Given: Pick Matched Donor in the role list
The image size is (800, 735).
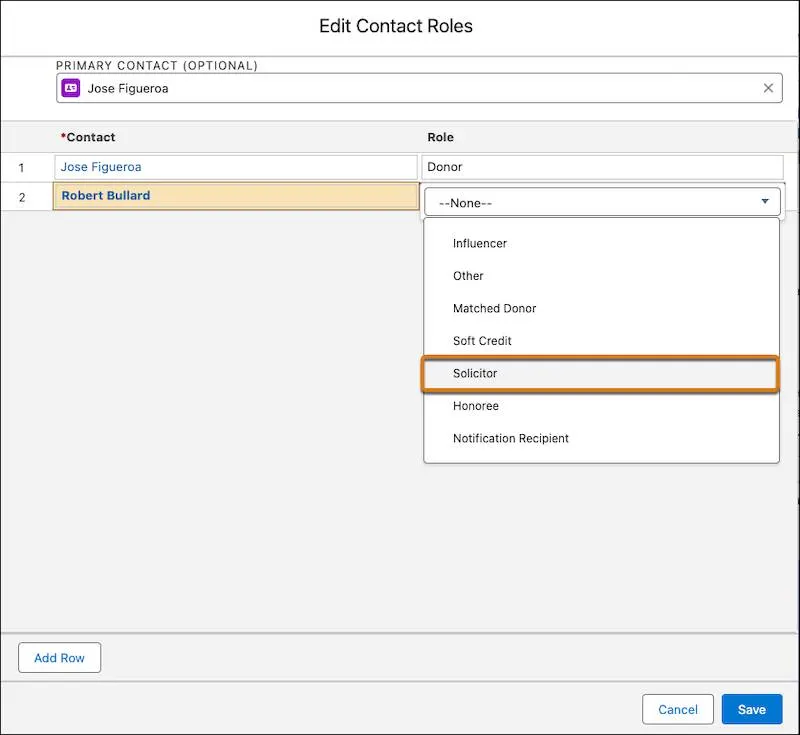Looking at the screenshot, I should click(x=602, y=309).
